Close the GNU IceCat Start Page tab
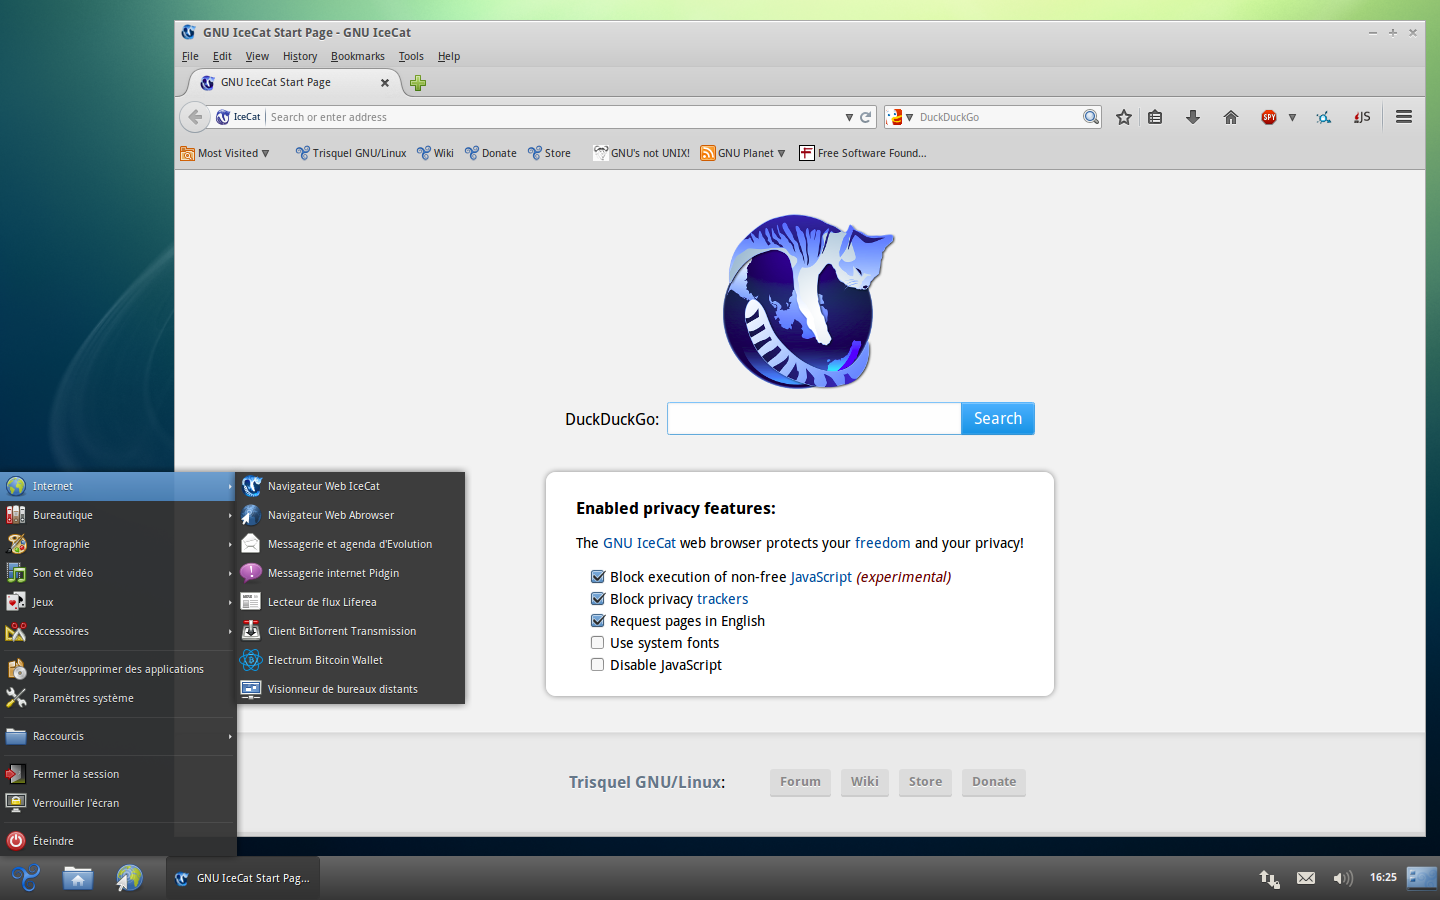The height and width of the screenshot is (900, 1440). point(385,83)
